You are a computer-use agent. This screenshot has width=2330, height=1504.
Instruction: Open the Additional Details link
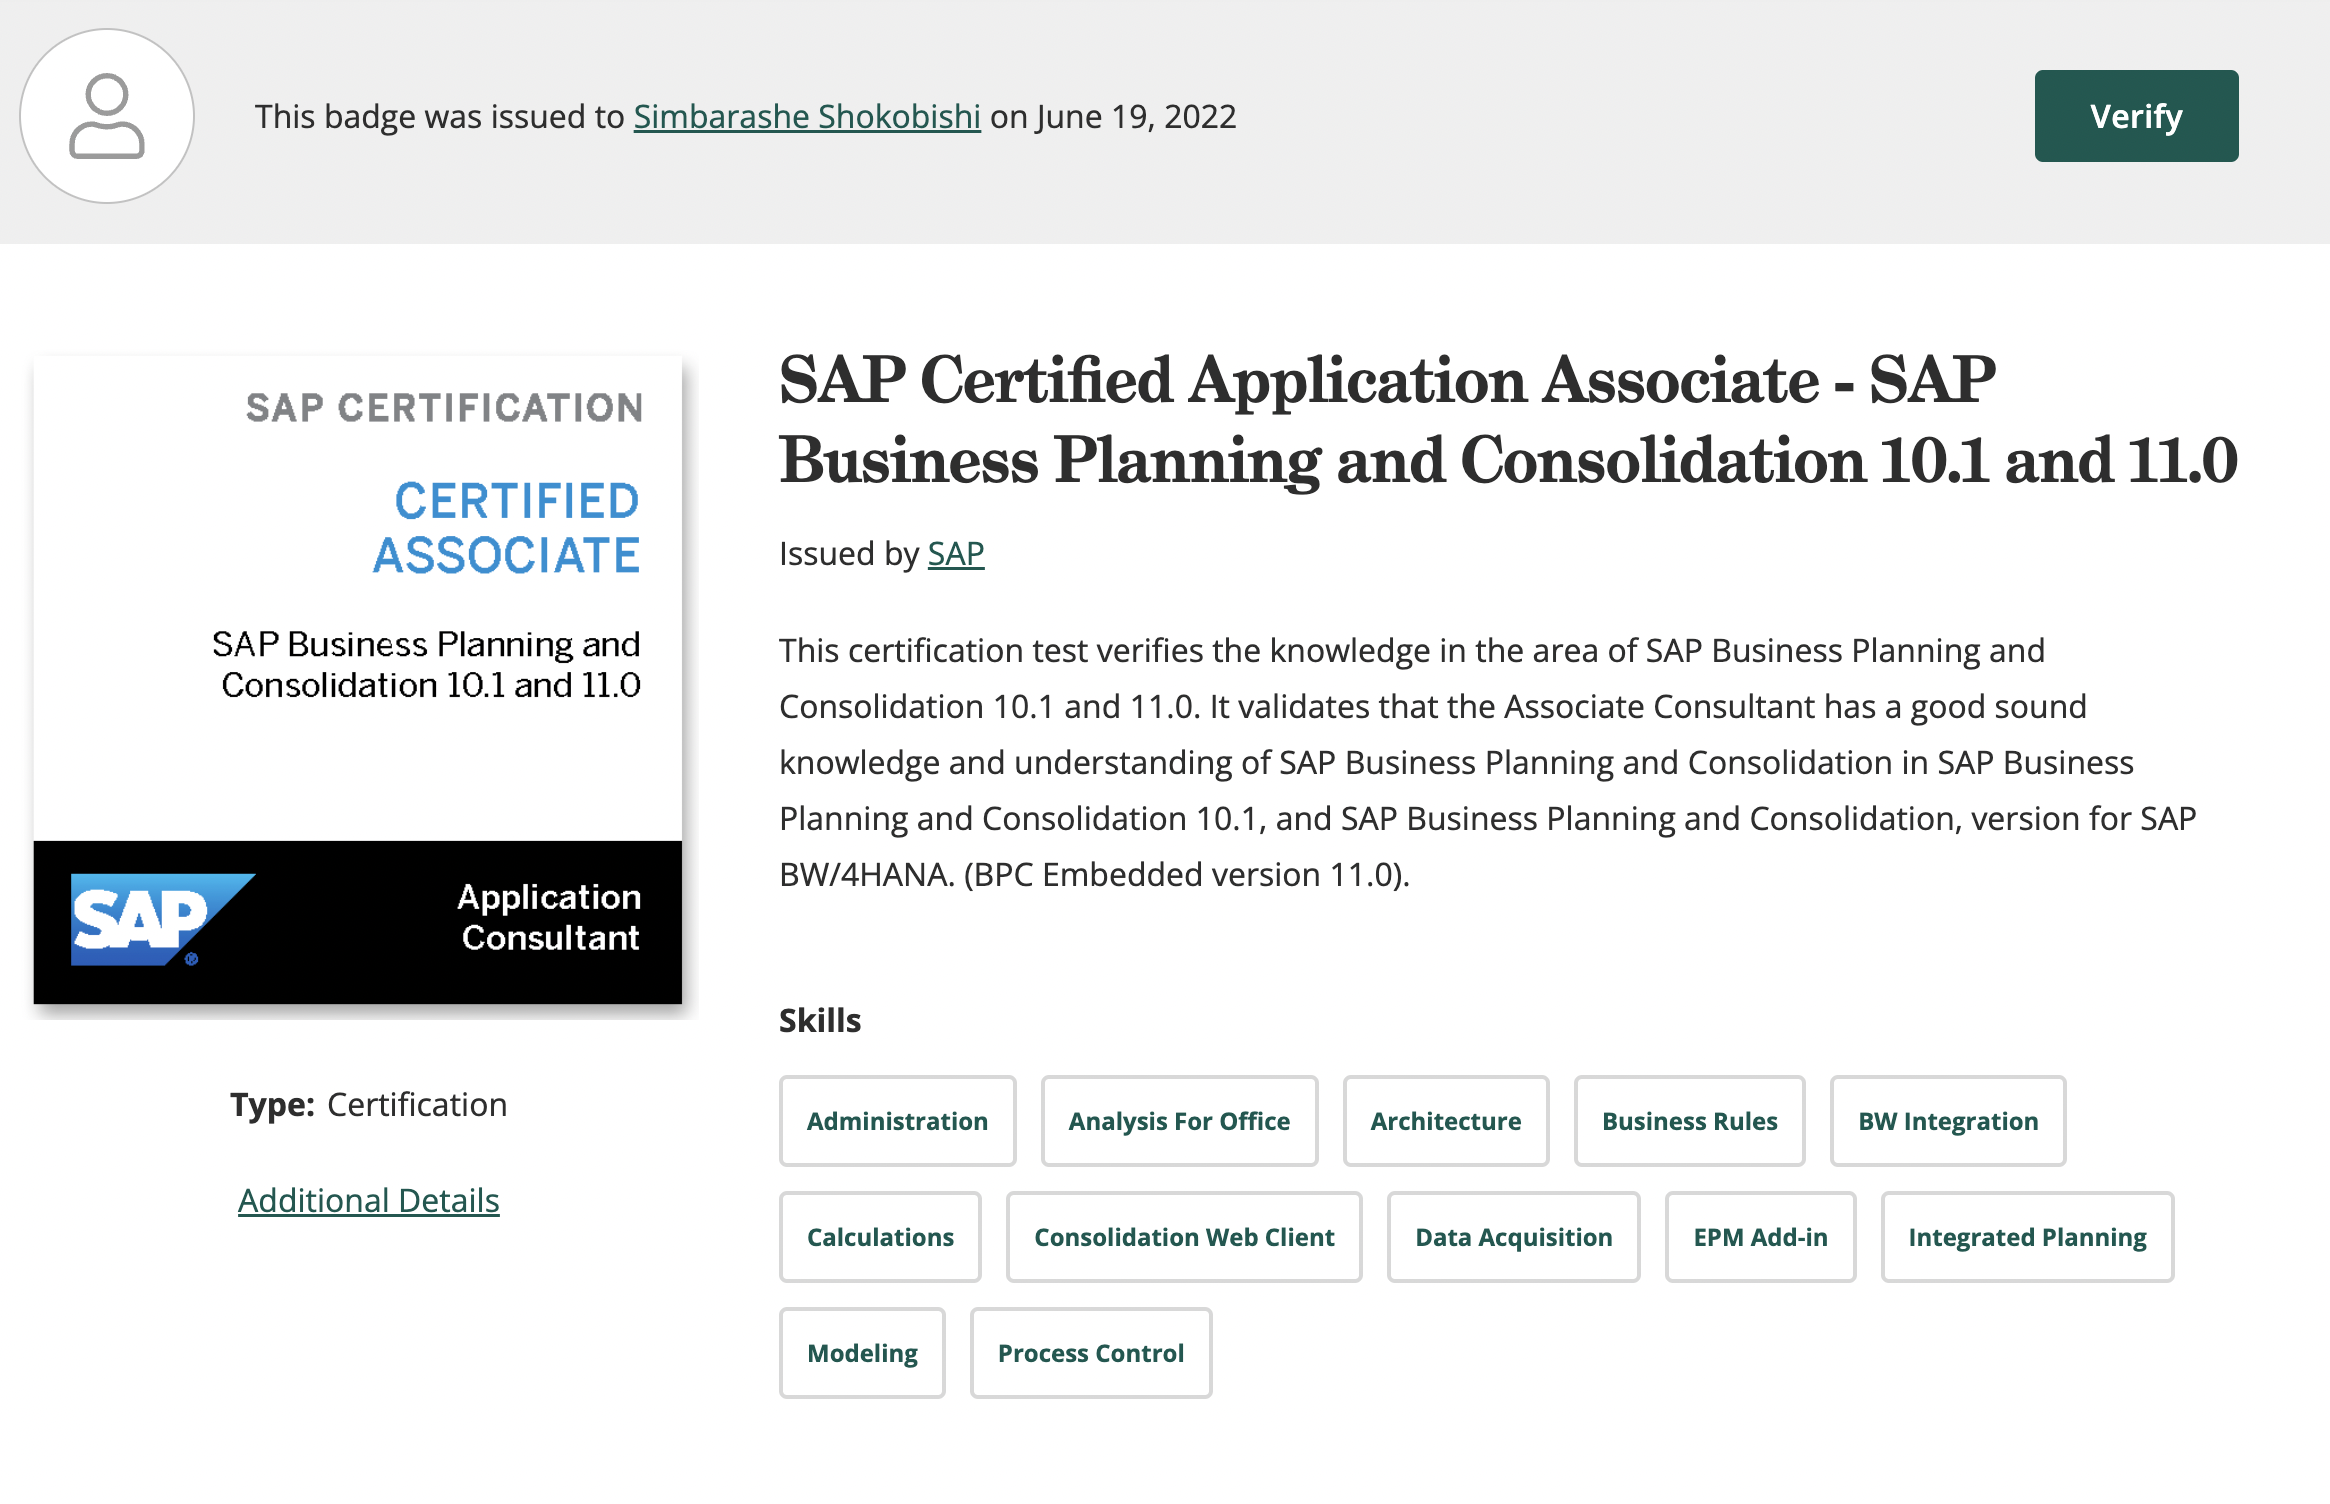(368, 1200)
